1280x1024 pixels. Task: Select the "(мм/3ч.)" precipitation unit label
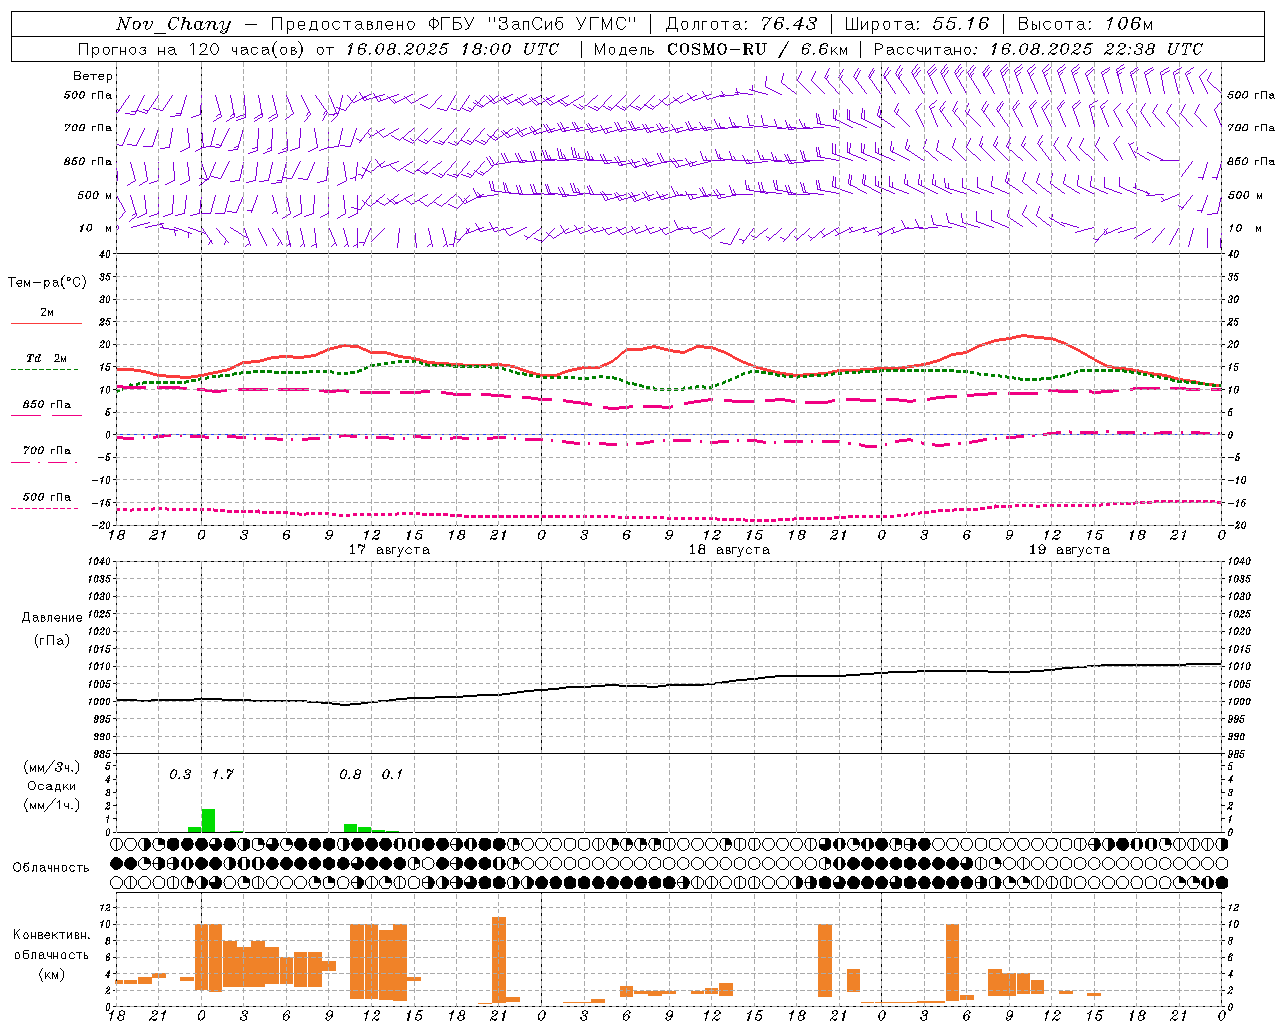[52, 767]
